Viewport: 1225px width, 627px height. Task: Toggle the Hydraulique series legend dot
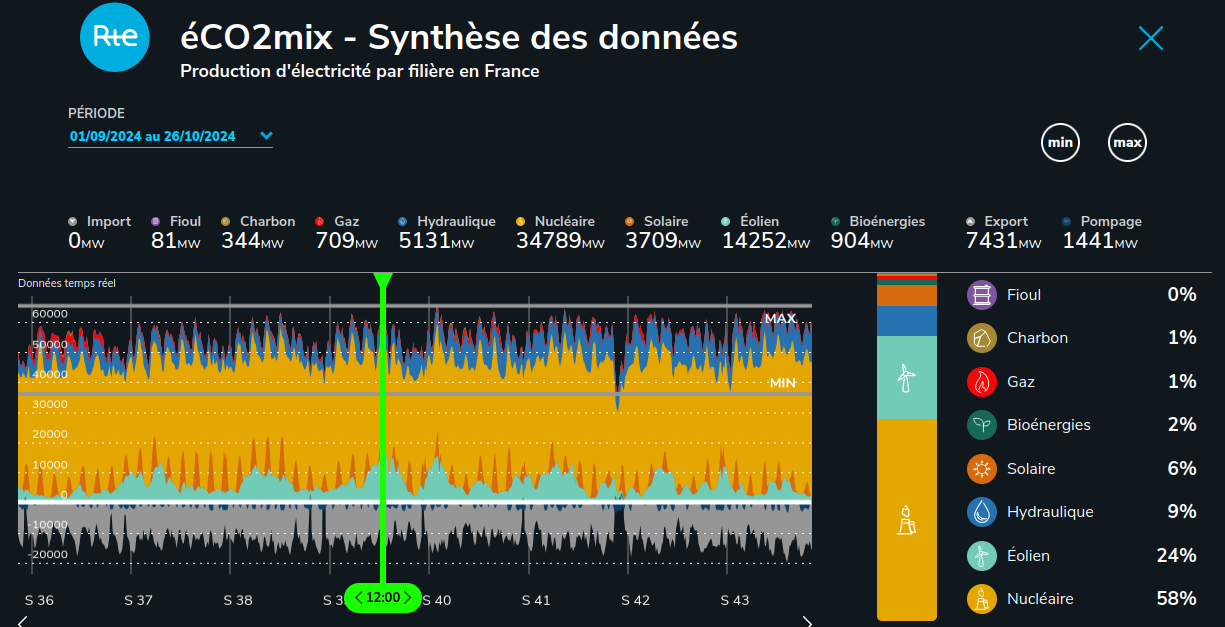coord(402,221)
